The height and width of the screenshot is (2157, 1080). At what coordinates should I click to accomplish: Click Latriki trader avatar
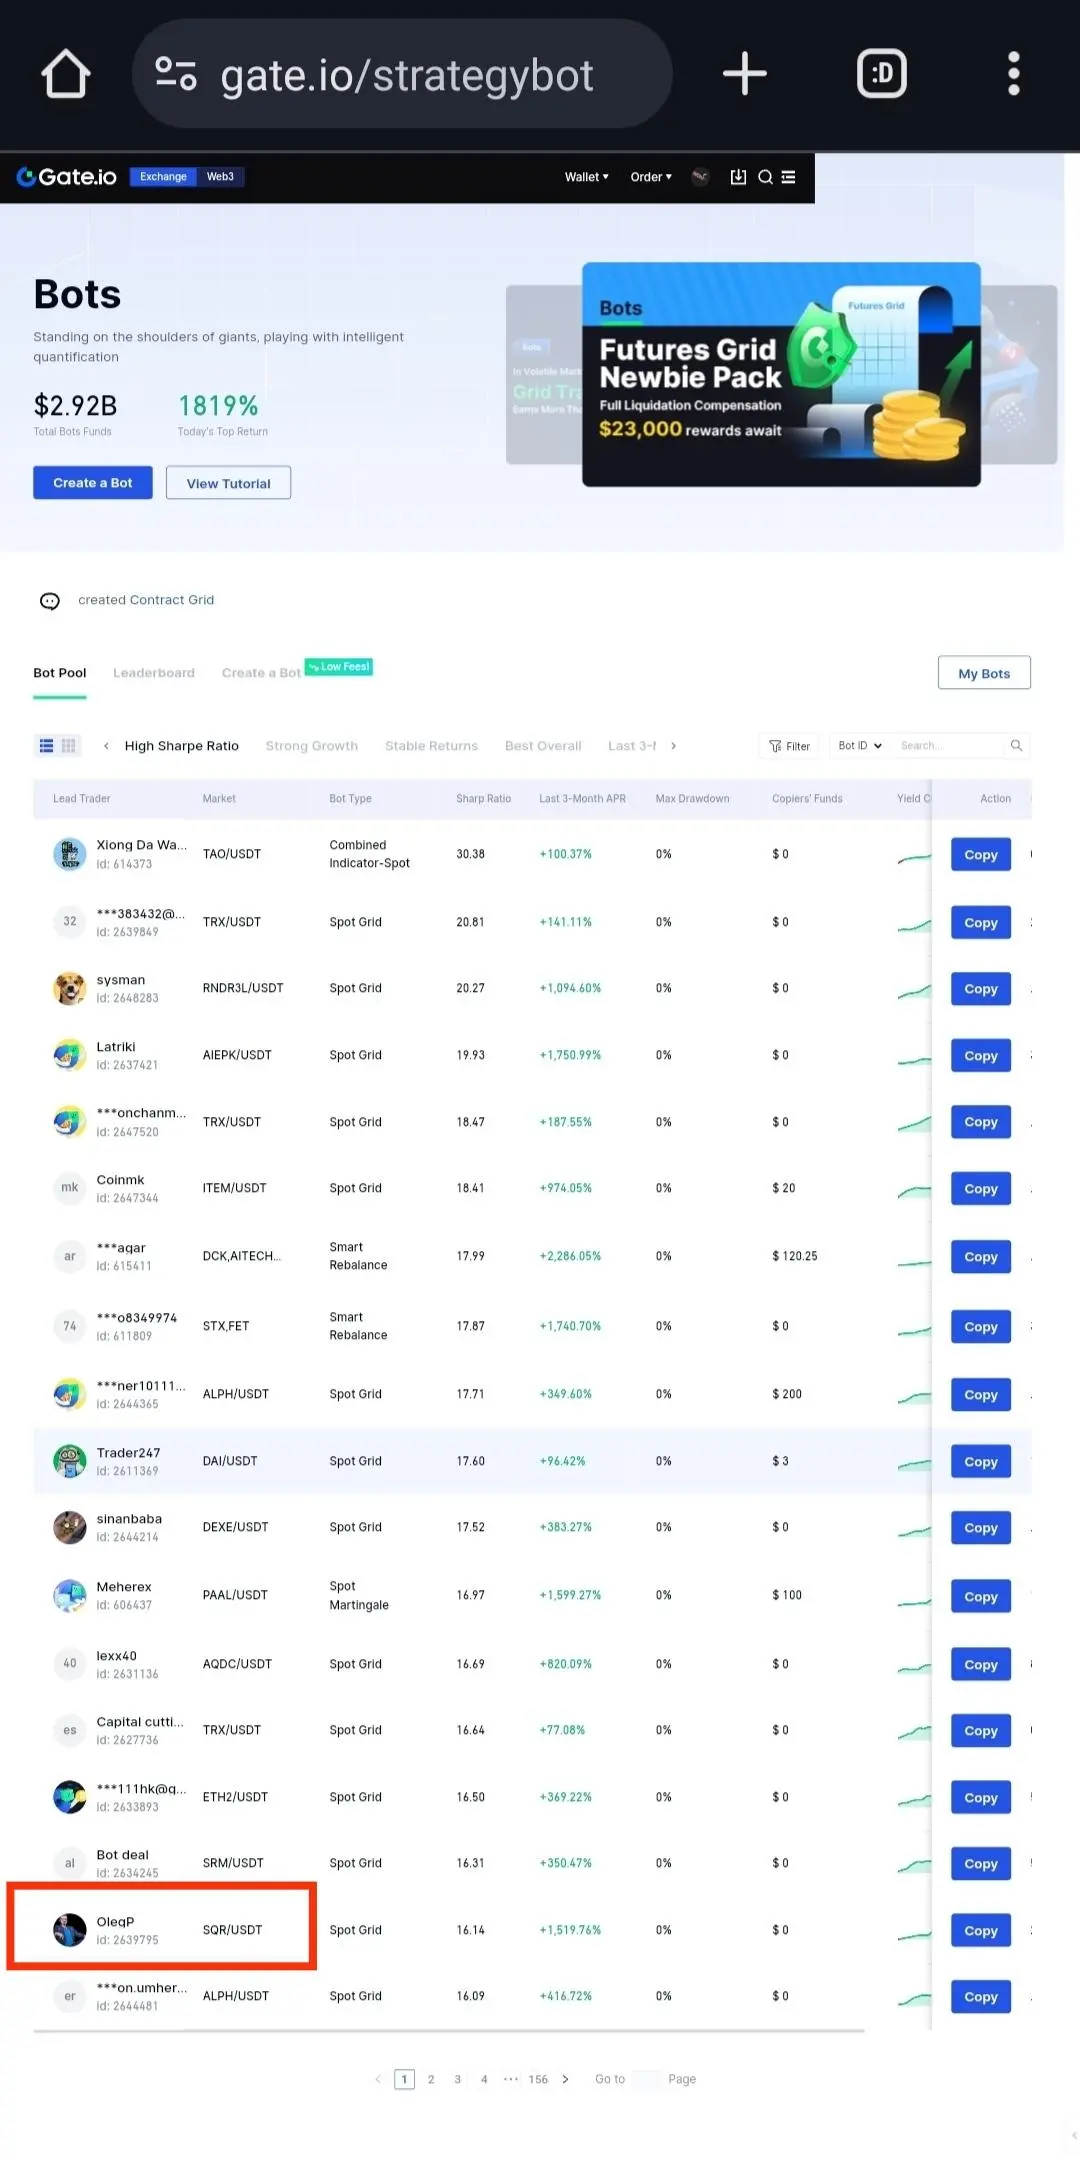(x=69, y=1055)
